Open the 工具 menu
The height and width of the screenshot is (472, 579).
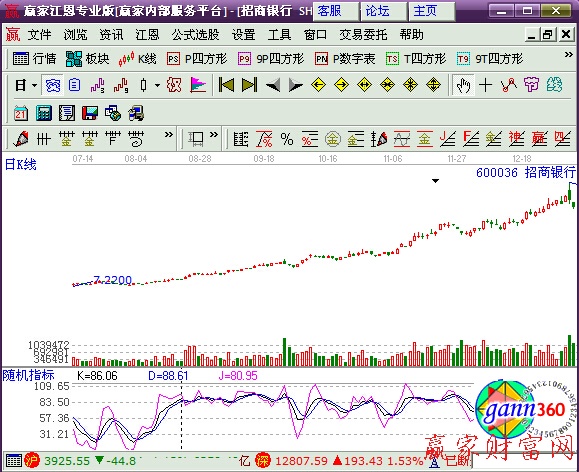279,35
